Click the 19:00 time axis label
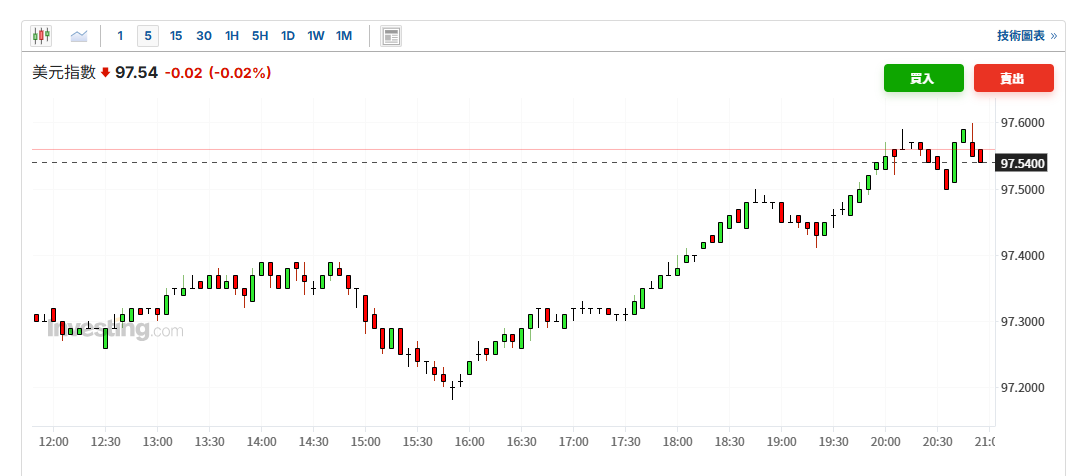1091x476 pixels. (781, 442)
